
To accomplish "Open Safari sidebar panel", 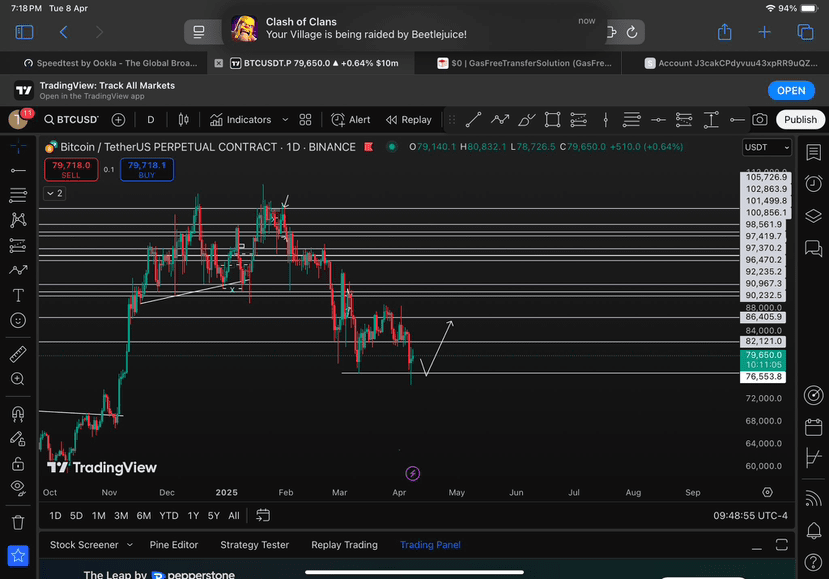I will [x=24, y=32].
